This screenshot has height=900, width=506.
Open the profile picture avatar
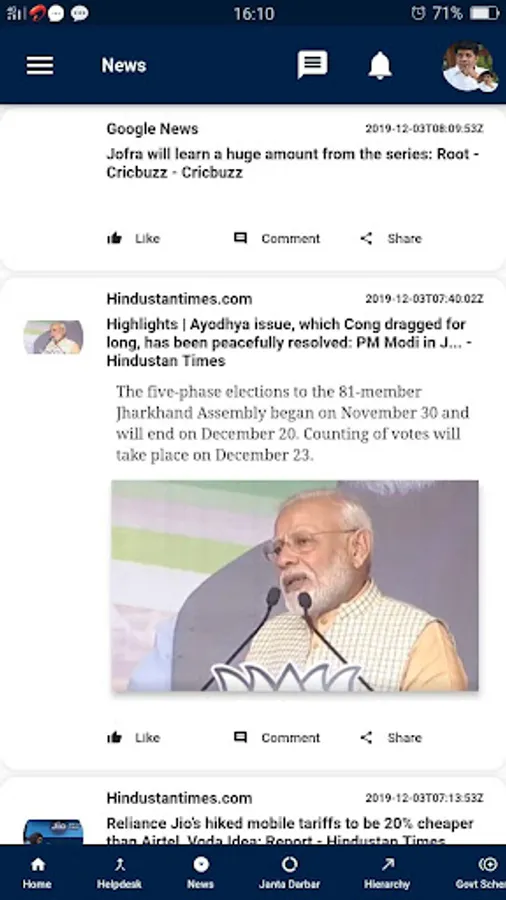coord(470,67)
